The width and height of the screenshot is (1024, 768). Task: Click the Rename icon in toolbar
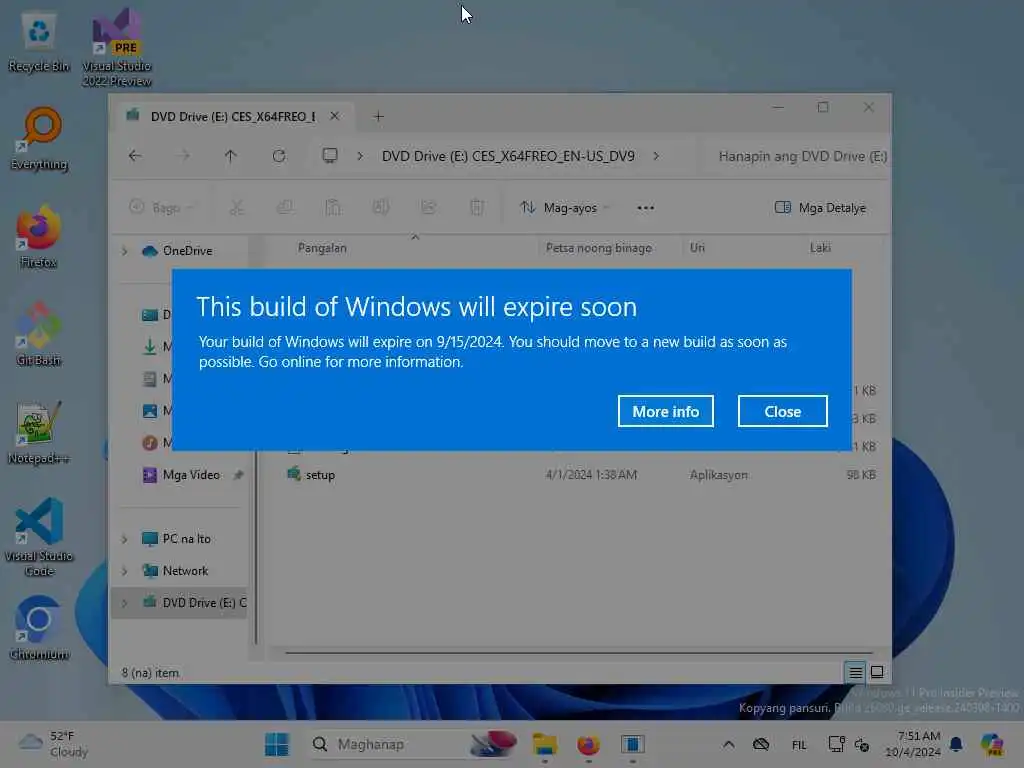coord(381,208)
